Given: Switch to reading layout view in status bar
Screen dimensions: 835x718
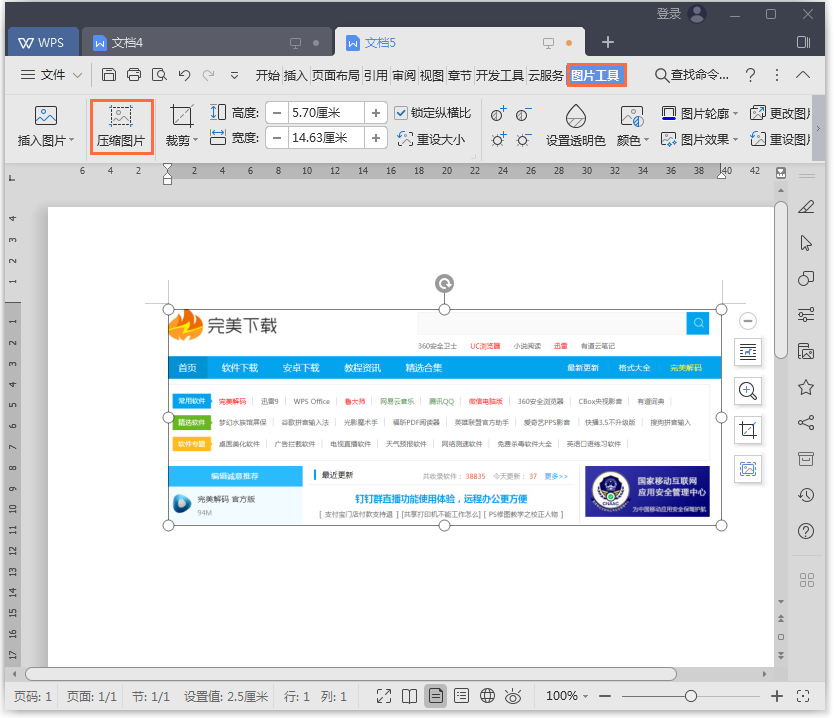Looking at the screenshot, I should tap(410, 696).
